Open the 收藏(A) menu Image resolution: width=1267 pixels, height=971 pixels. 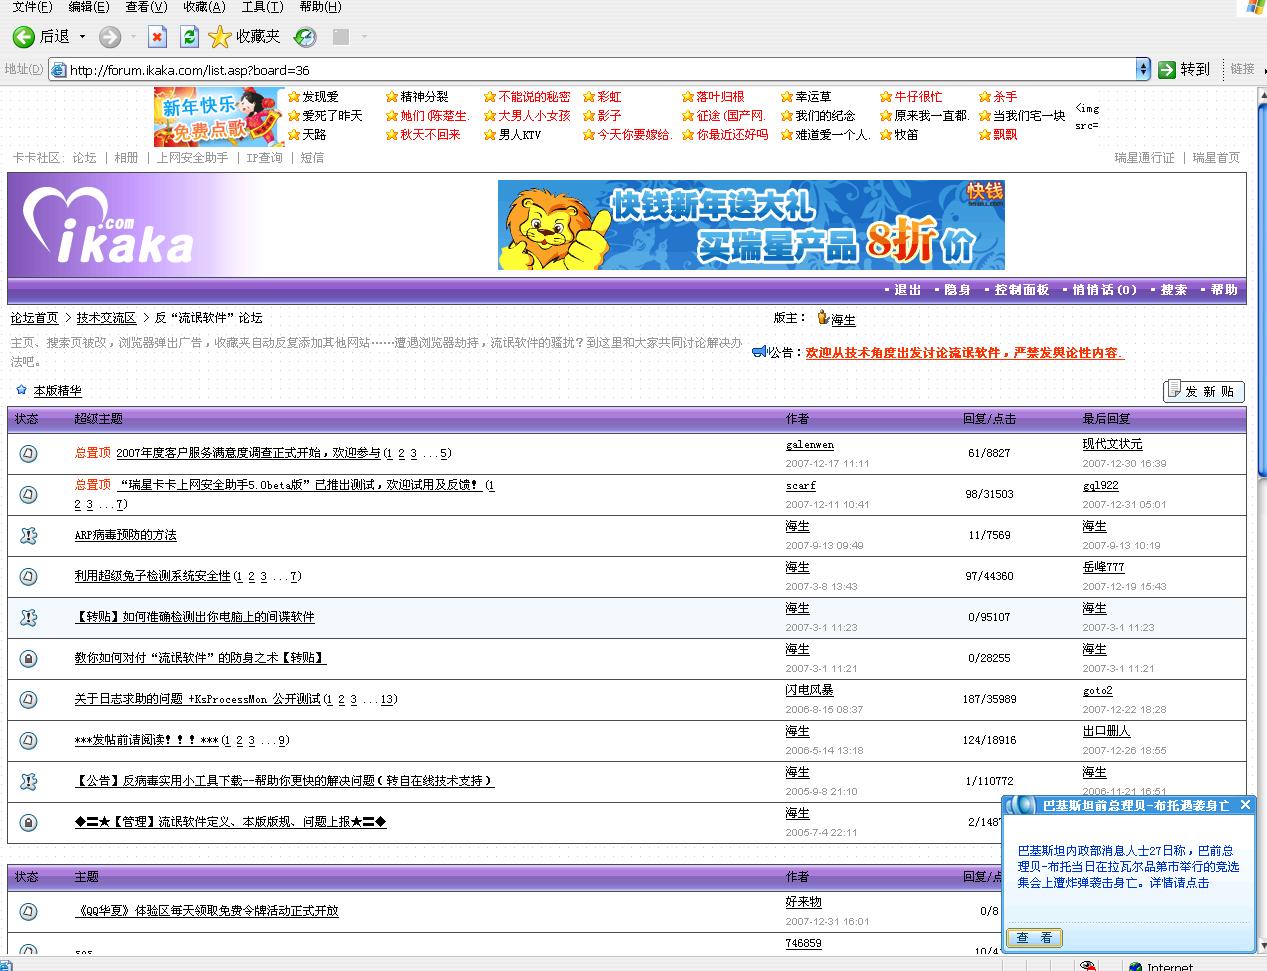tap(204, 7)
